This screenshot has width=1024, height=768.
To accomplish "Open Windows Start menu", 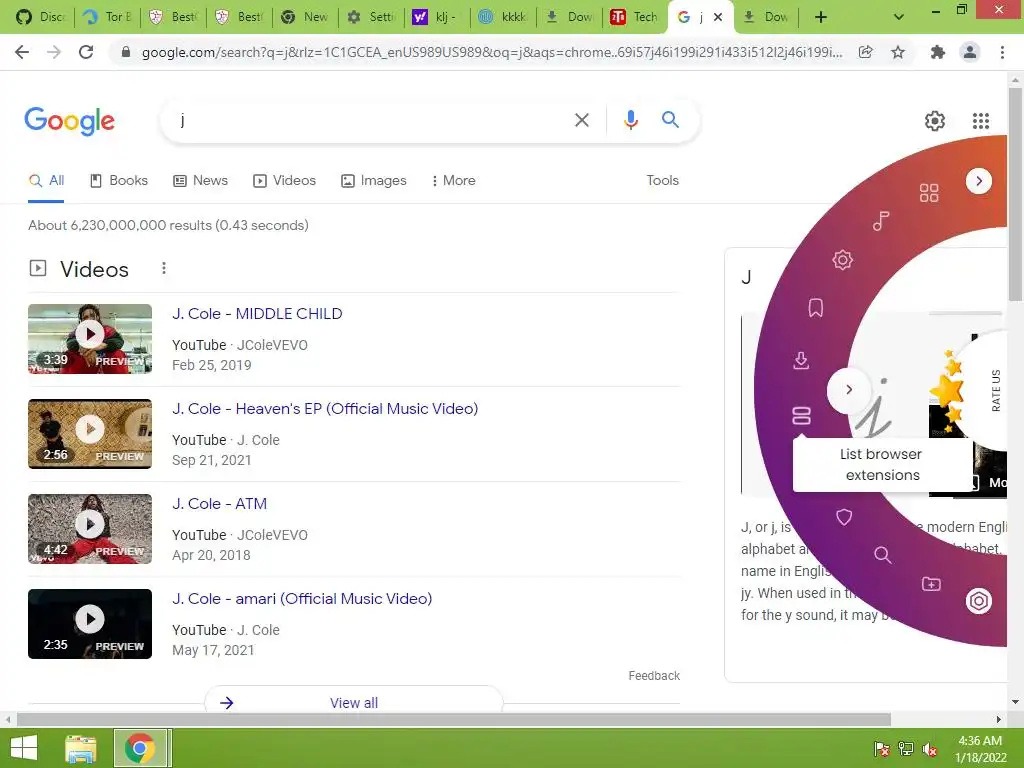I will click(x=24, y=748).
